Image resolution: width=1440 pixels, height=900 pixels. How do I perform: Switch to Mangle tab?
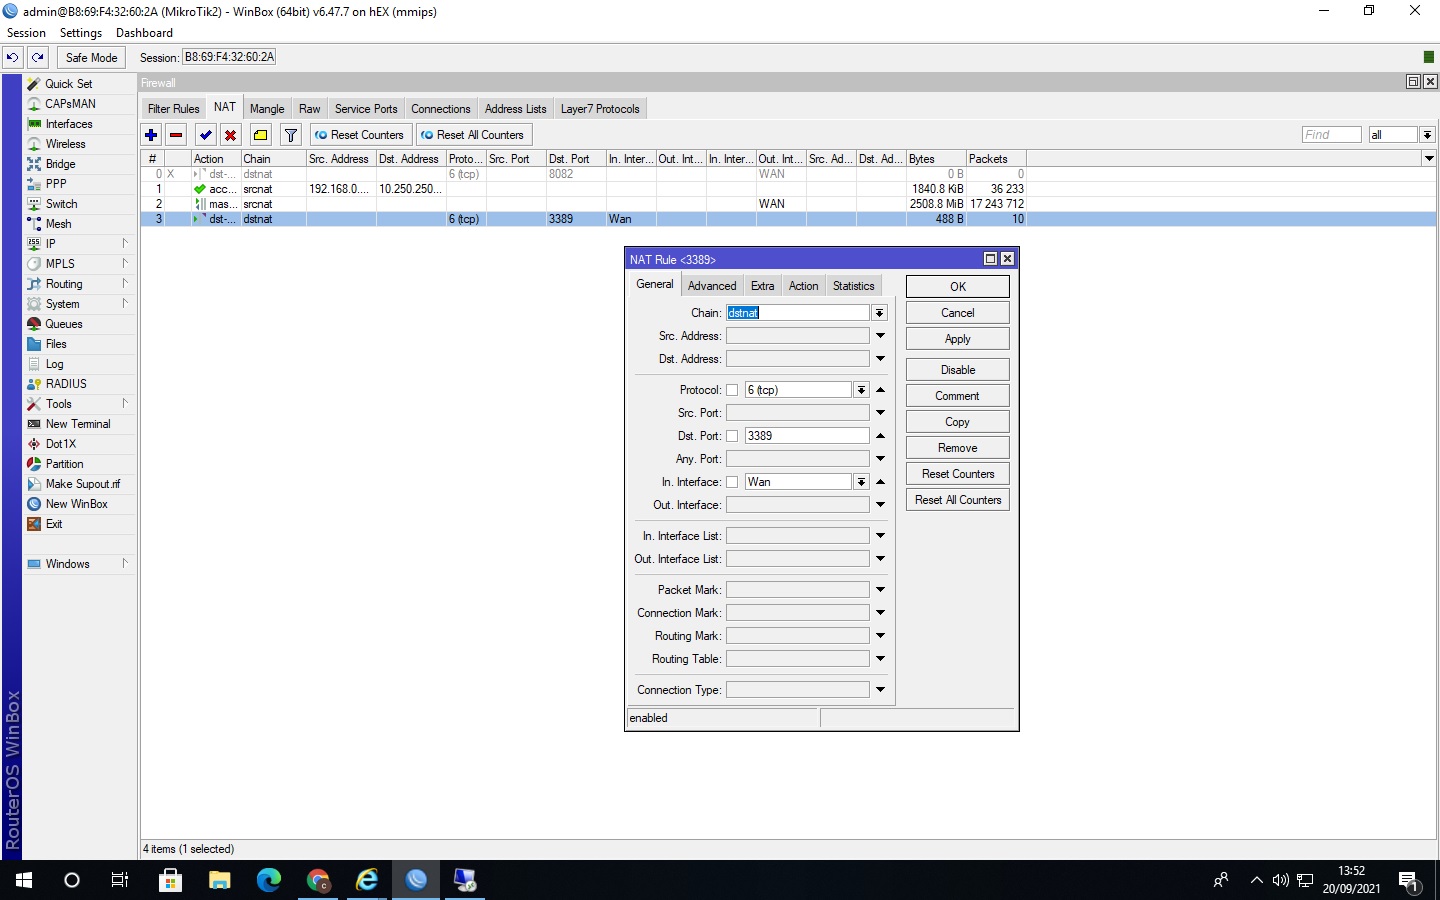tap(267, 109)
